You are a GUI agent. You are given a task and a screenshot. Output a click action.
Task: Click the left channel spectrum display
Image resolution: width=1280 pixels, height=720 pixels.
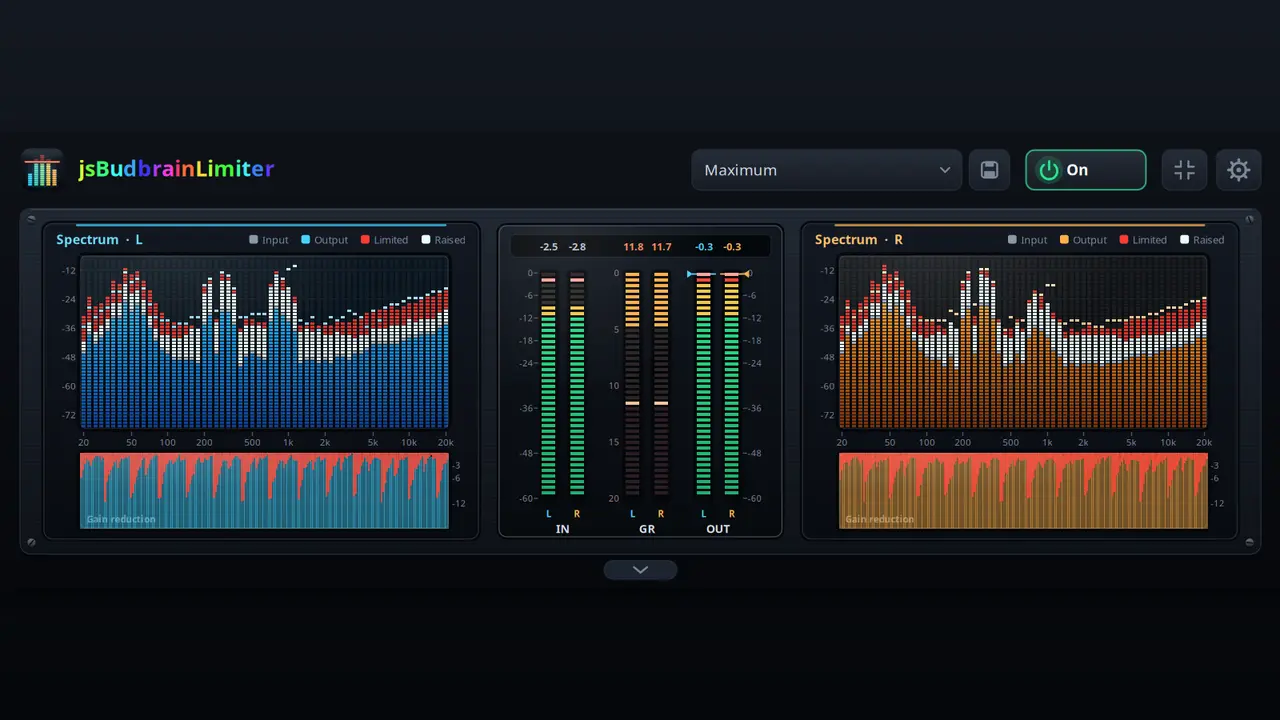[x=264, y=342]
